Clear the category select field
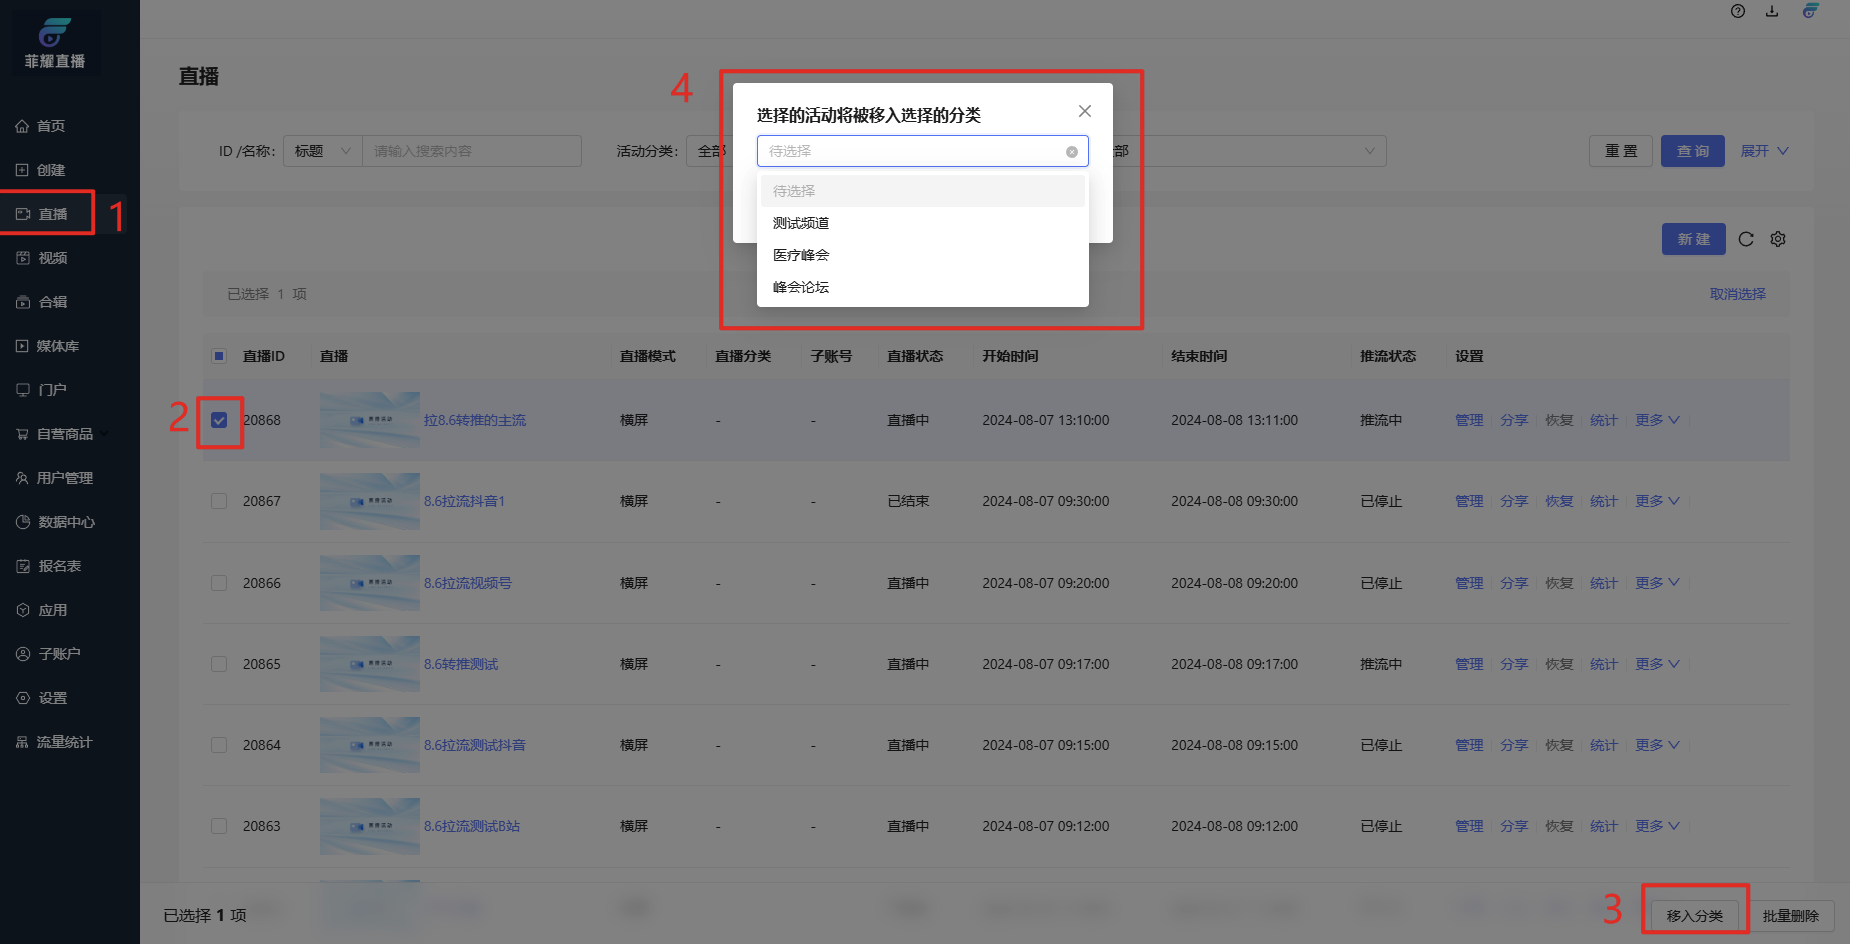This screenshot has height=944, width=1850. tap(1072, 152)
